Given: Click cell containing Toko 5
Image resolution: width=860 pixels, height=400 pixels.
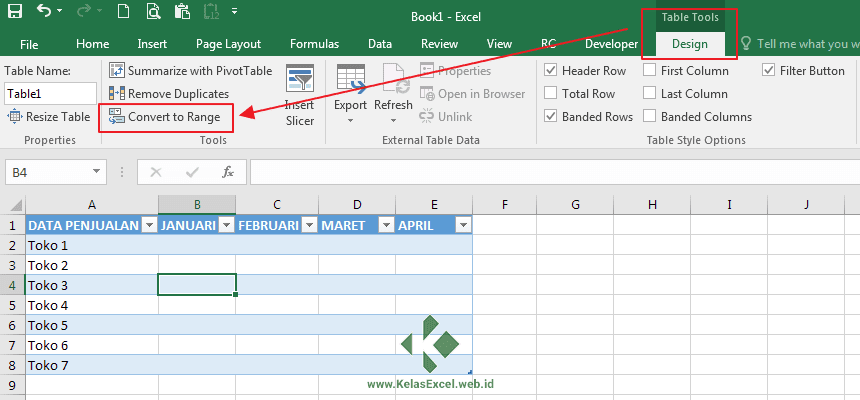Looking at the screenshot, I should coord(92,325).
